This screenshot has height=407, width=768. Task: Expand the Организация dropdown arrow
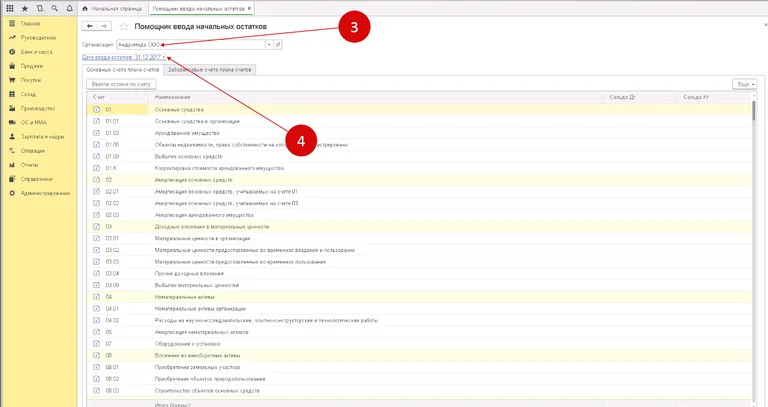(x=268, y=44)
